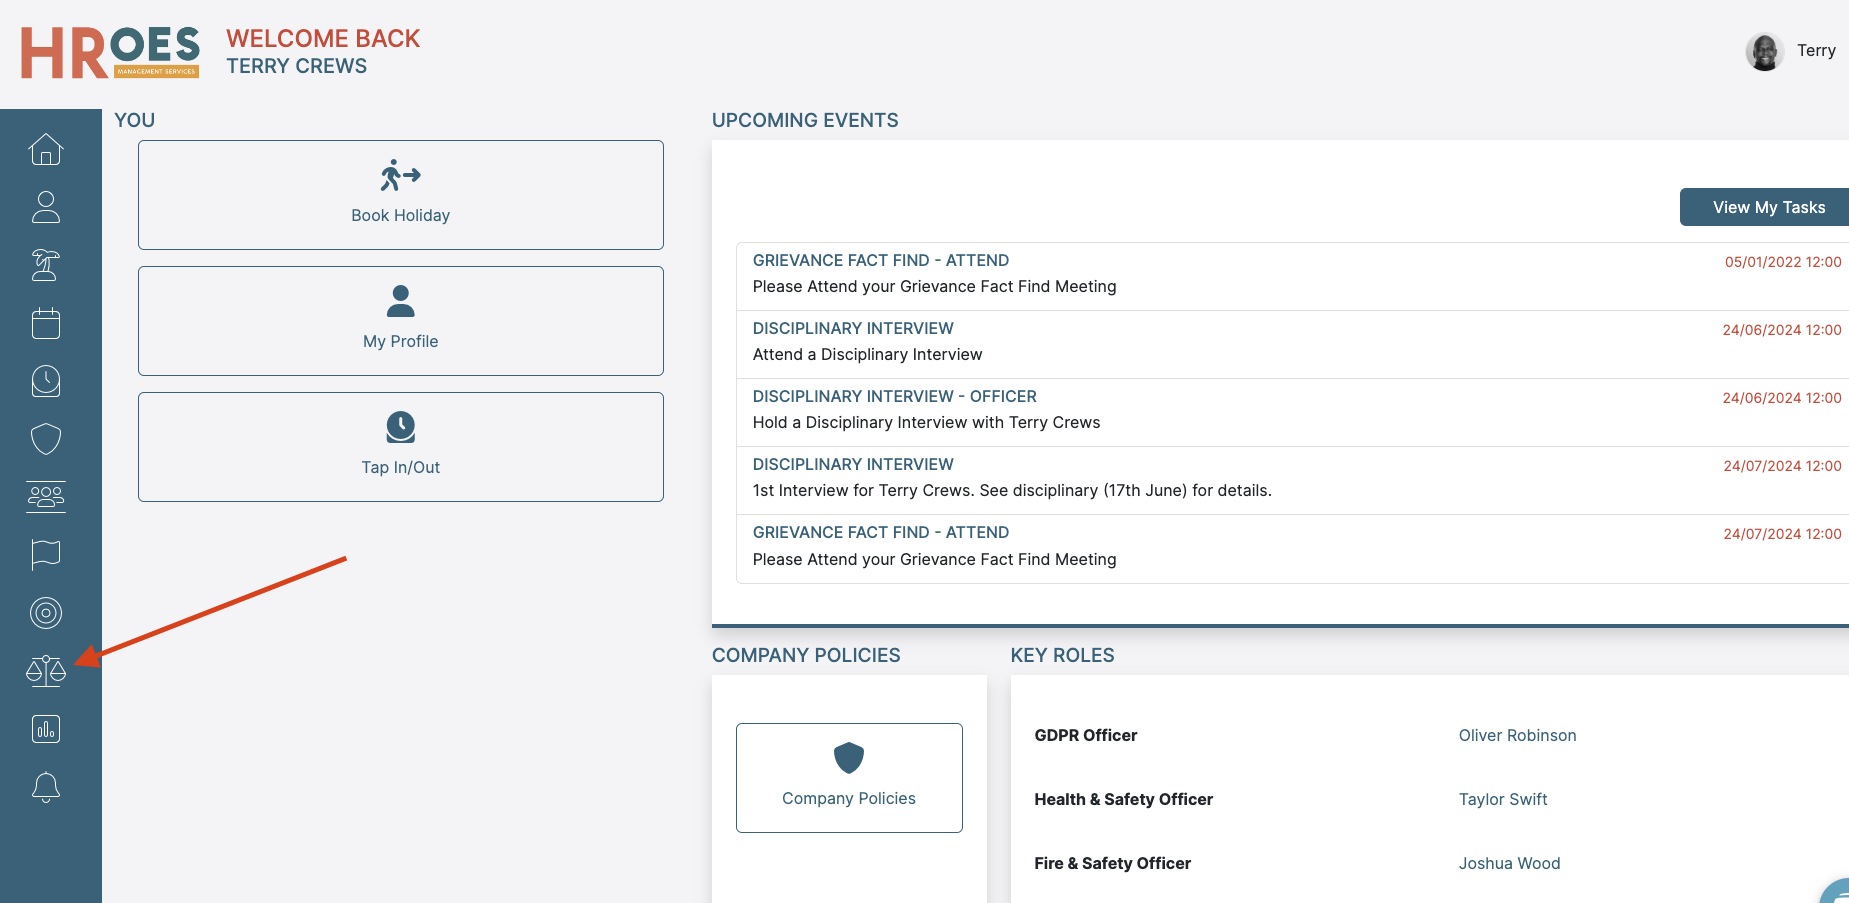Screen dimensions: 1849x903
Task: Open the target goals sidebar icon
Action: 46,613
